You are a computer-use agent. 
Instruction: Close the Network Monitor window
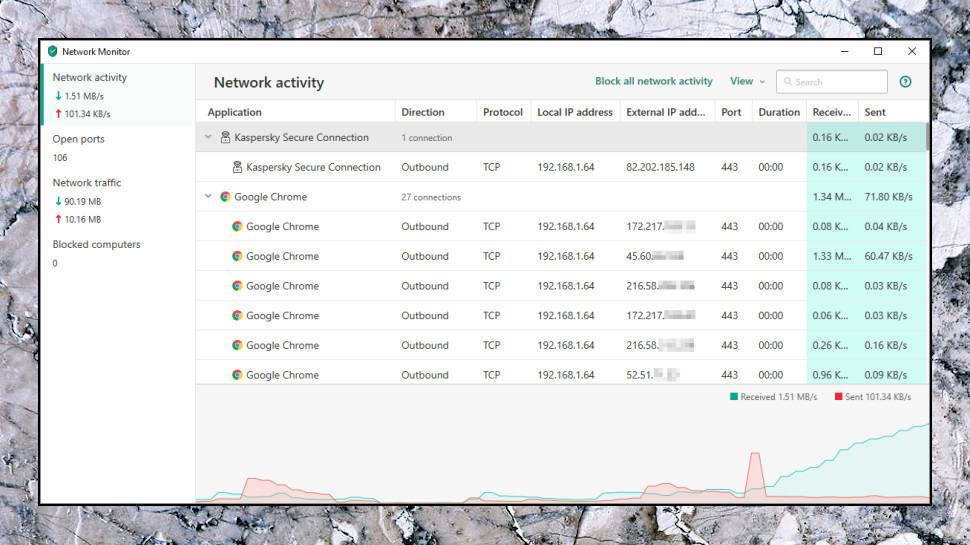tap(912, 51)
